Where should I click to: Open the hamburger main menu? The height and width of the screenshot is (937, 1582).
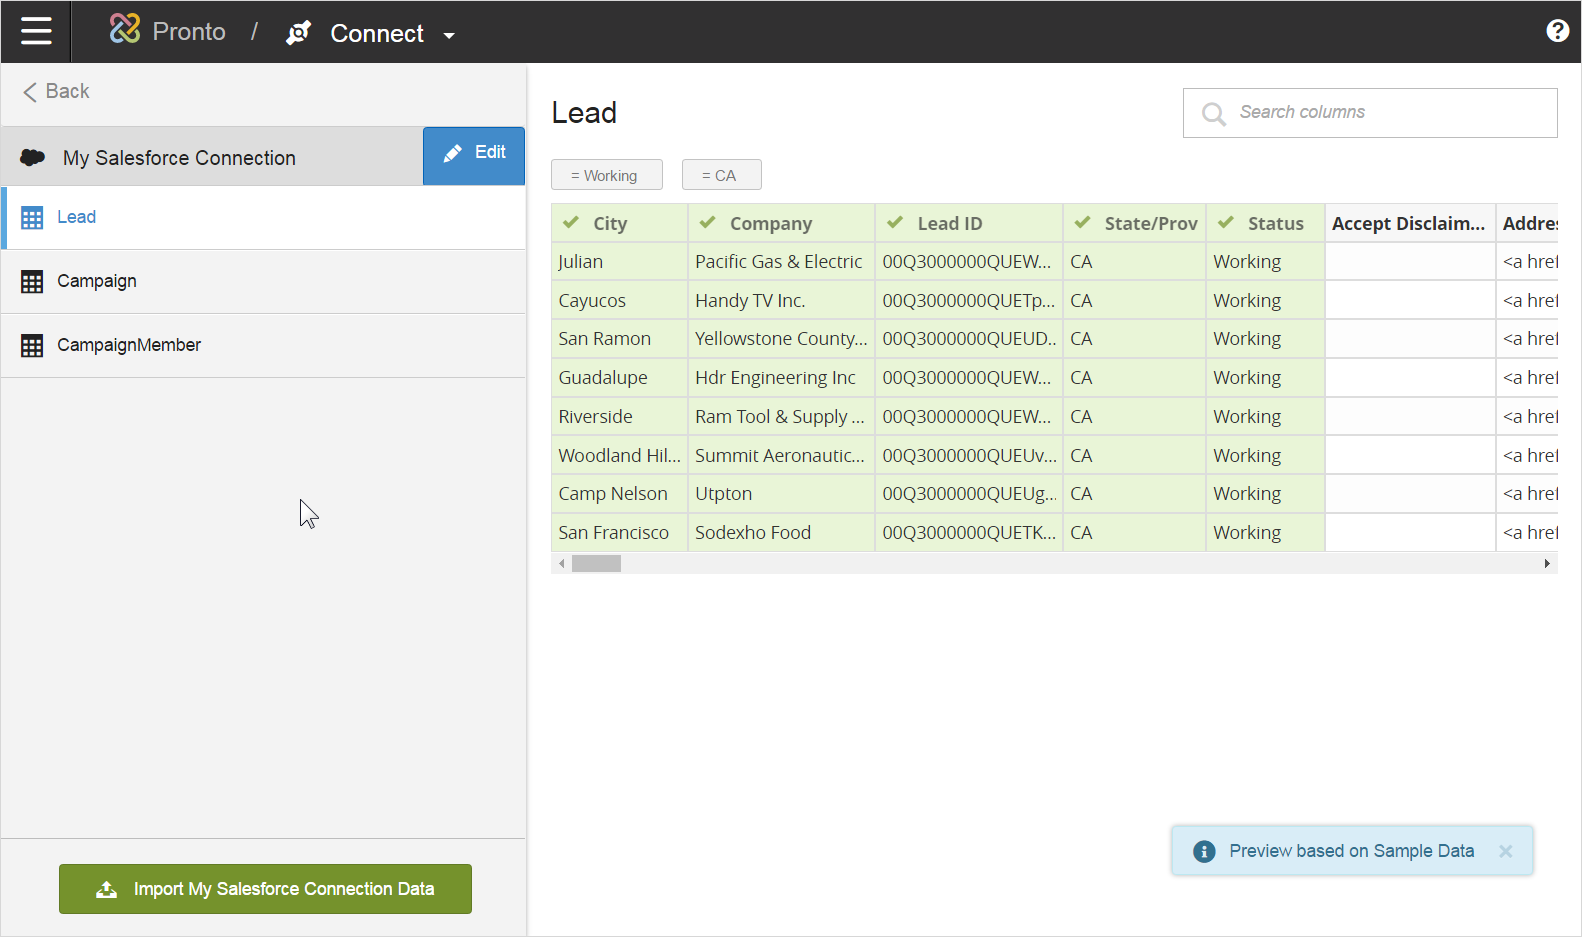click(x=36, y=32)
